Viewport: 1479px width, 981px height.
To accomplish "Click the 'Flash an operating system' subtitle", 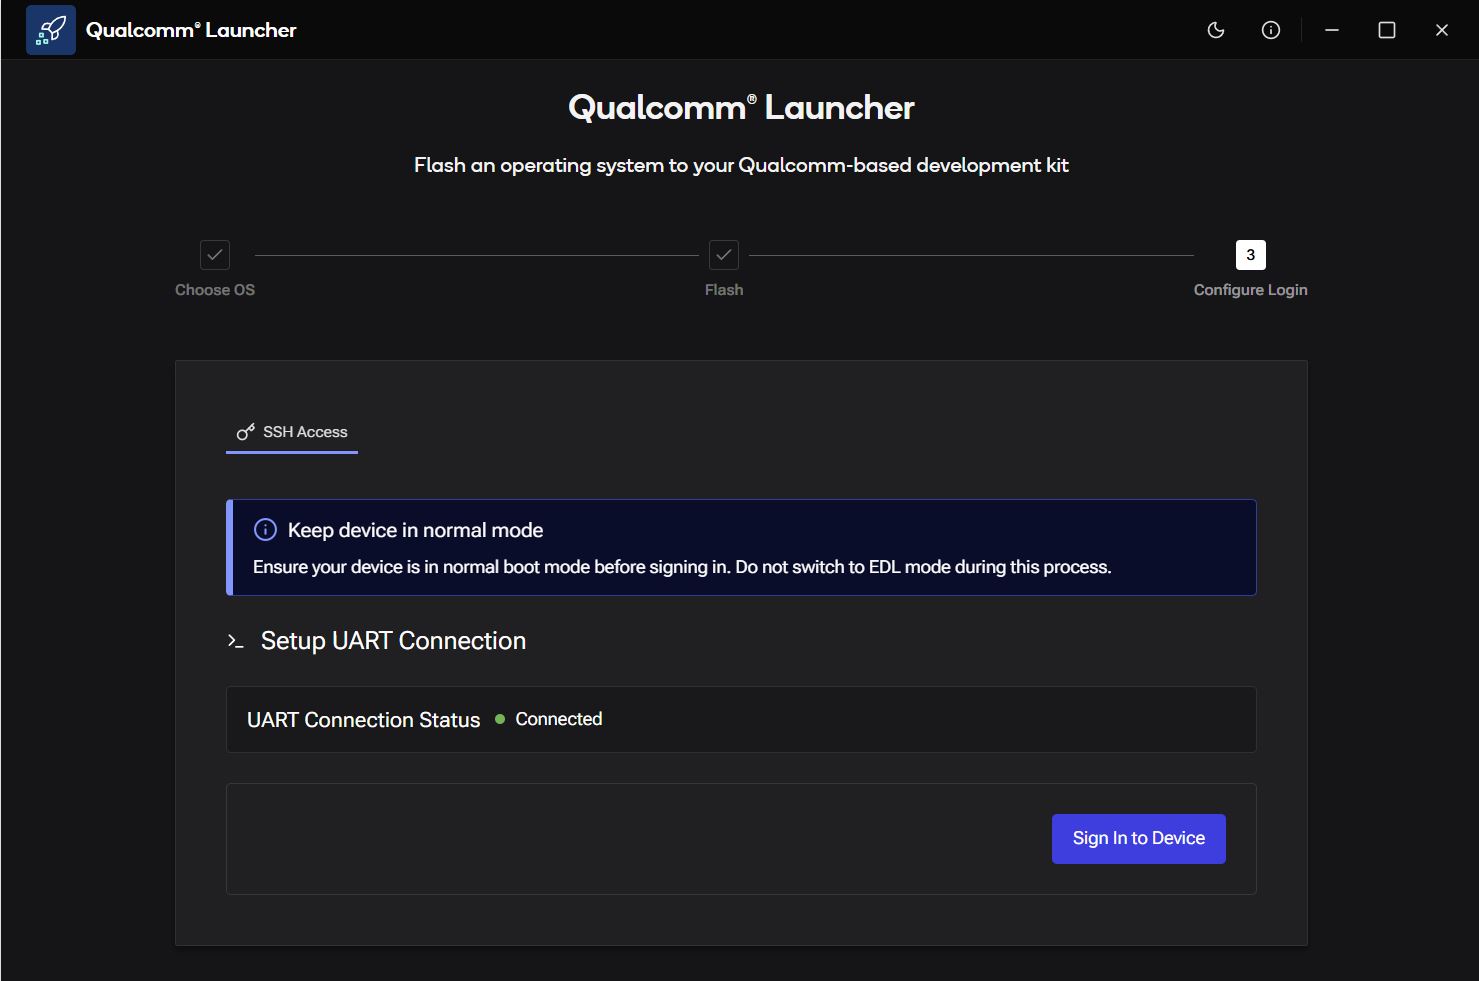I will point(741,165).
